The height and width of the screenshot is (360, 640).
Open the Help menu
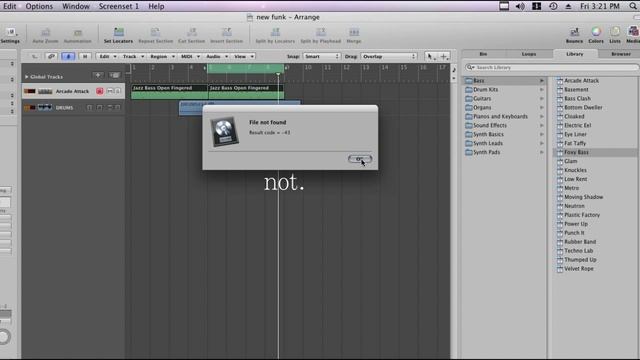click(x=156, y=6)
